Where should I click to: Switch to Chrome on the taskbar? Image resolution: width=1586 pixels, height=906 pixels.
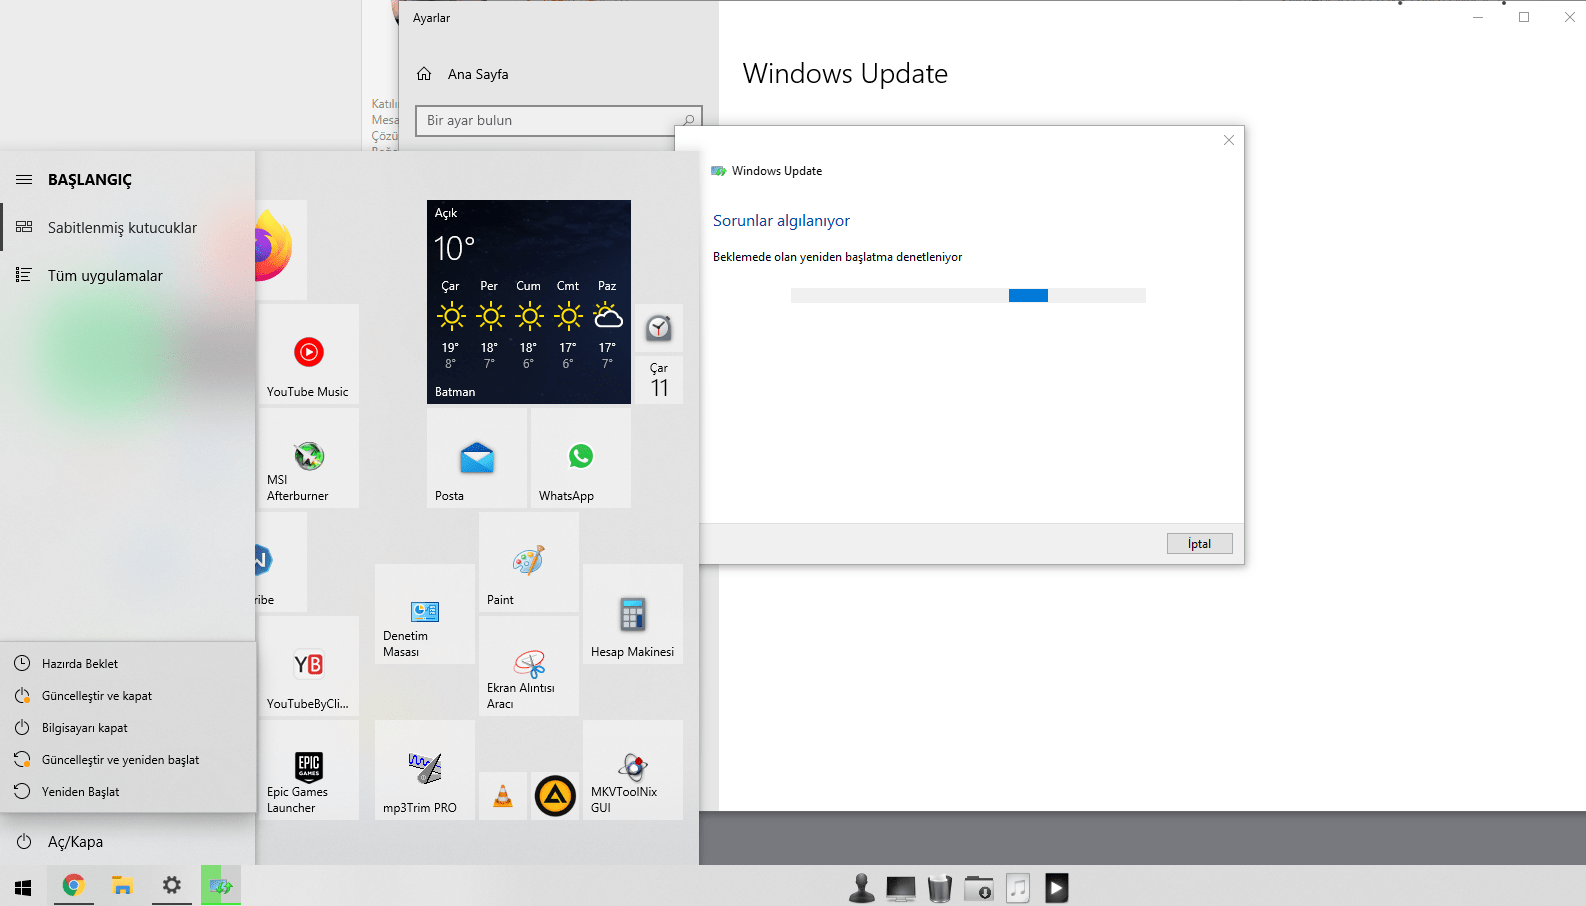click(73, 886)
